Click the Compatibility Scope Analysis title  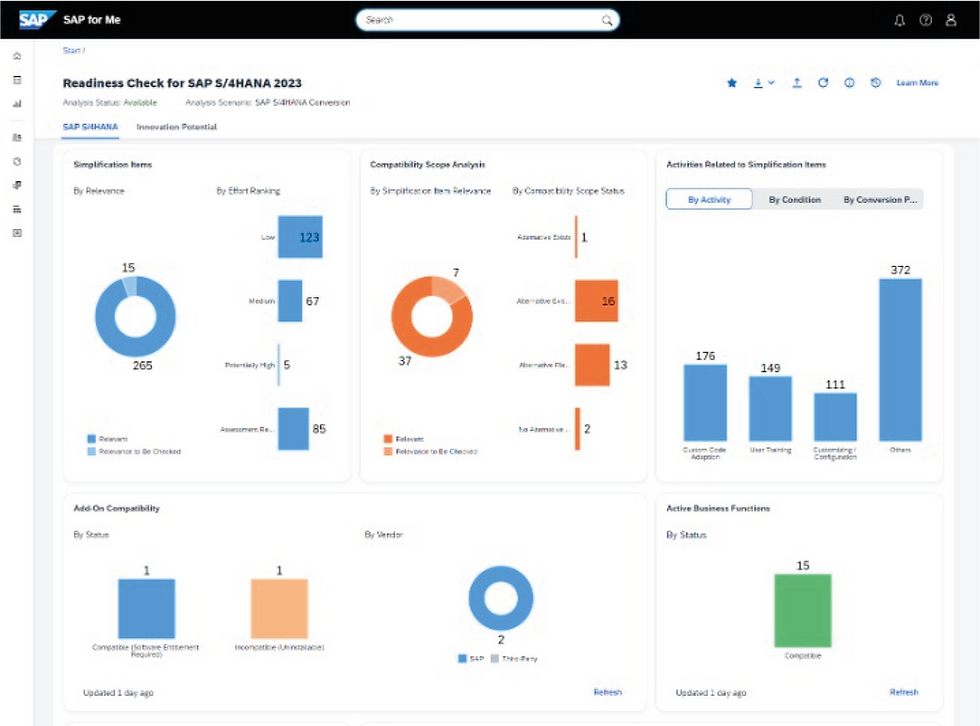[x=428, y=164]
